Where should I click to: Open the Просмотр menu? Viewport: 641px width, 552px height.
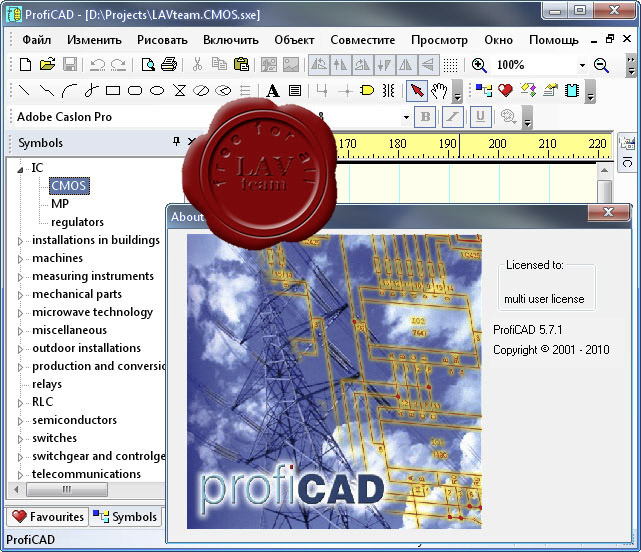pyautogui.click(x=439, y=40)
